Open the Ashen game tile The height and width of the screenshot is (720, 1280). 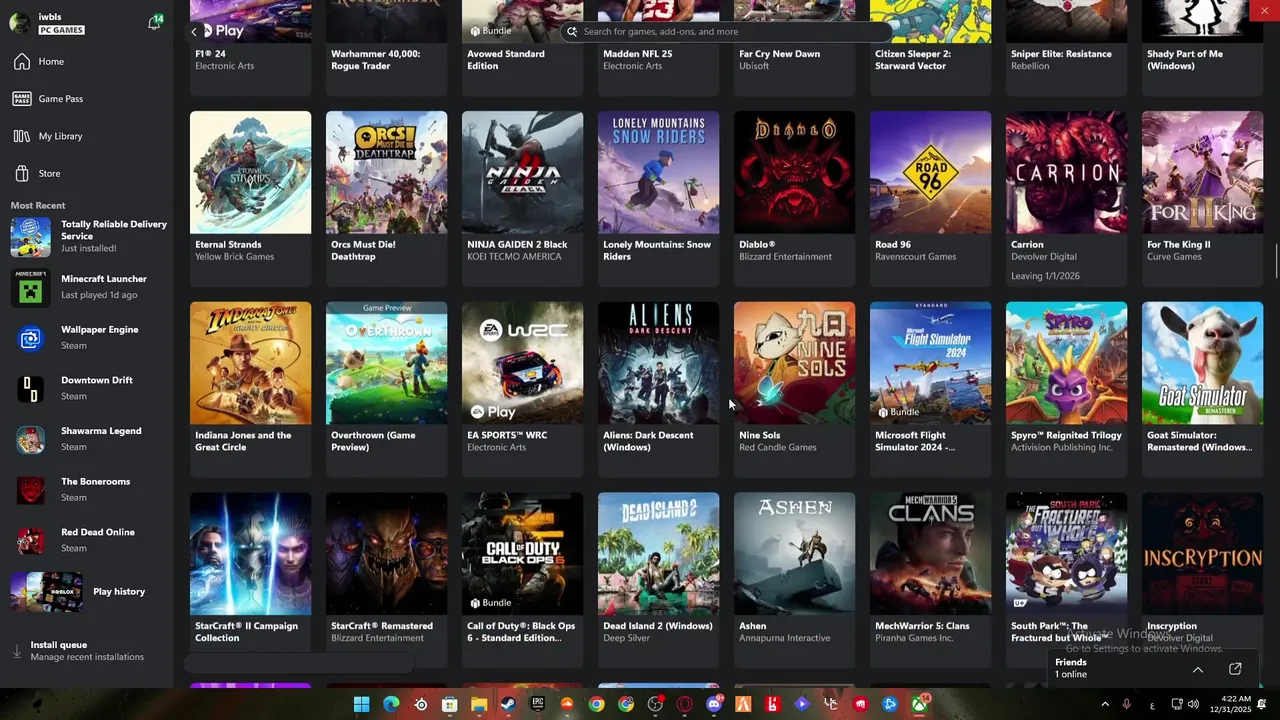pyautogui.click(x=794, y=579)
